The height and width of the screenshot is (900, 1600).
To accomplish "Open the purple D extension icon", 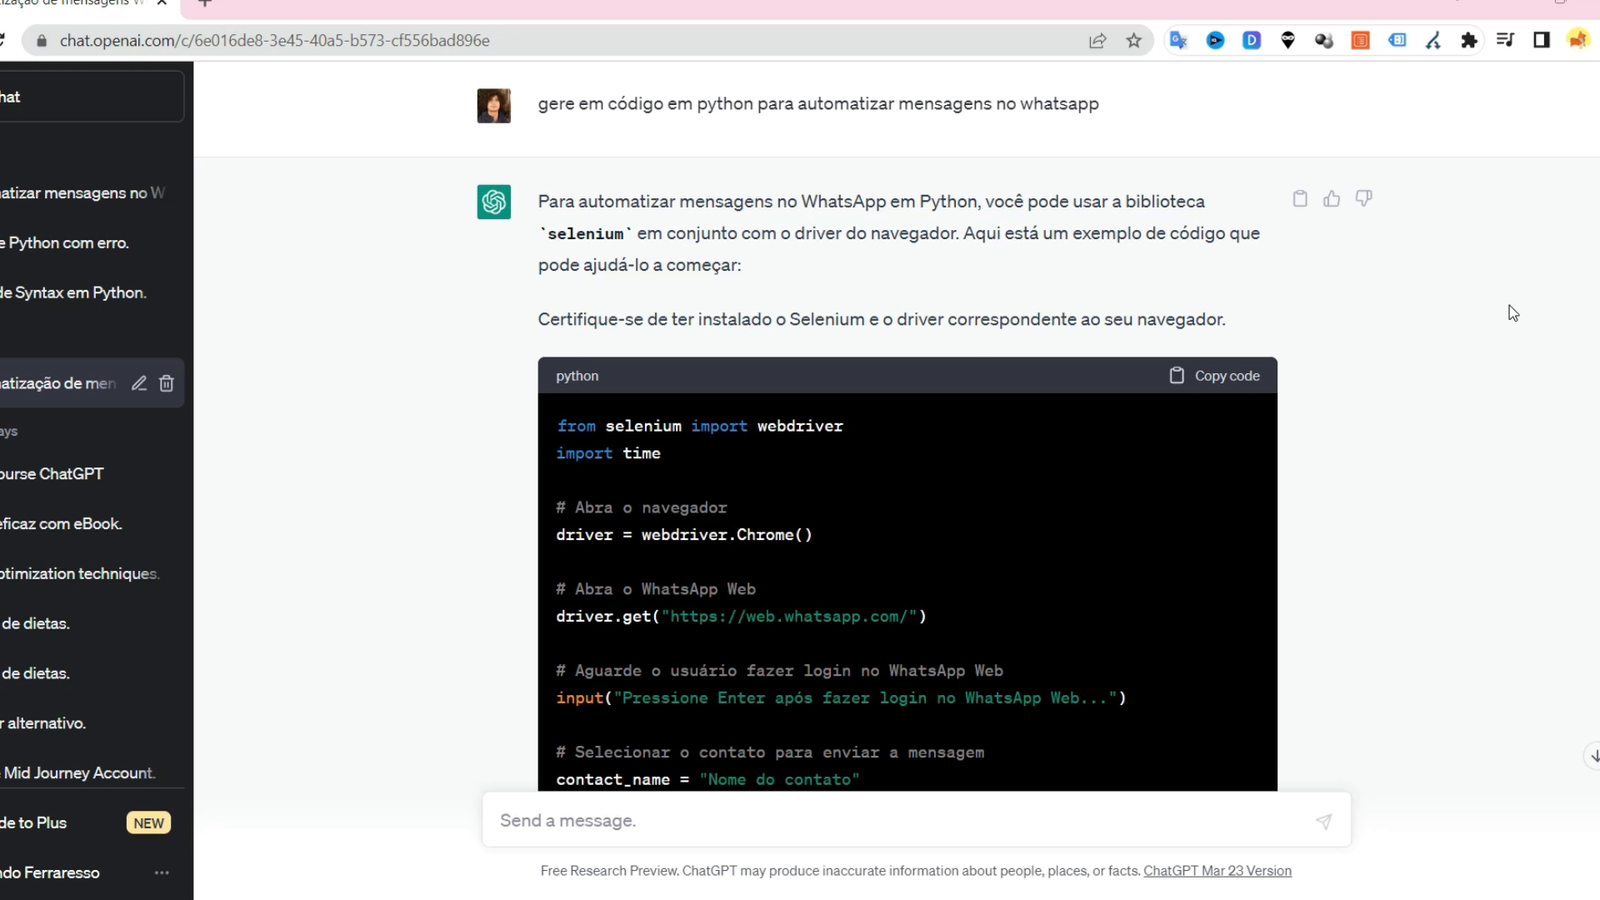I will (1252, 41).
